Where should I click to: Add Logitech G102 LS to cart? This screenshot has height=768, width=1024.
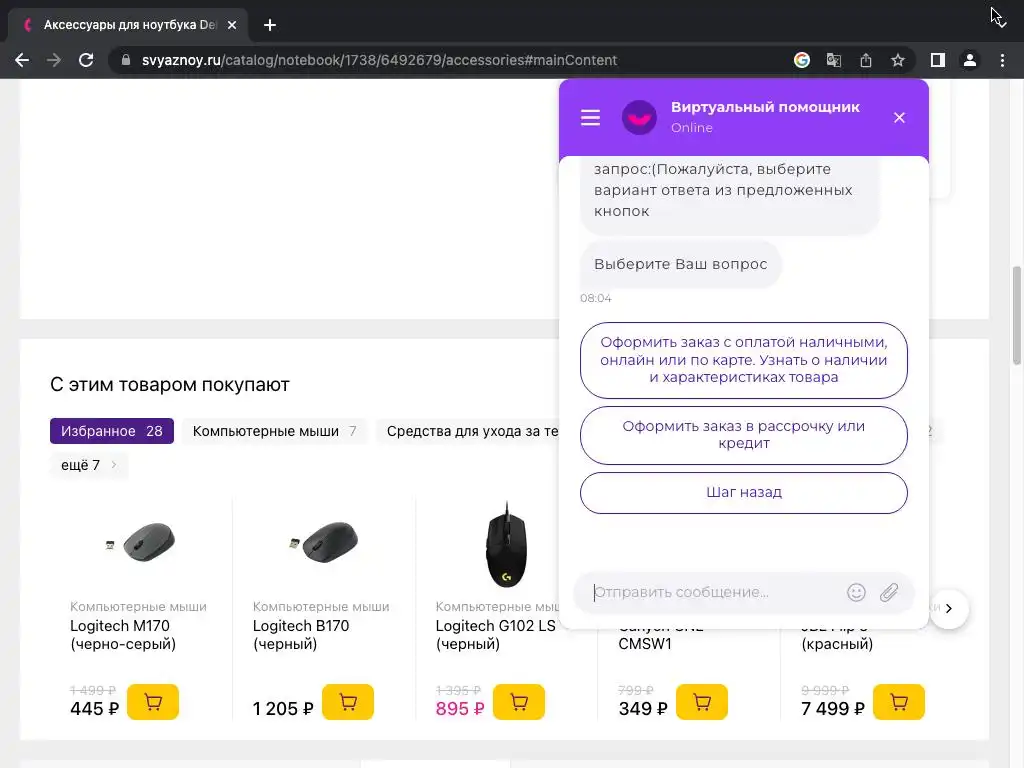[x=519, y=702]
